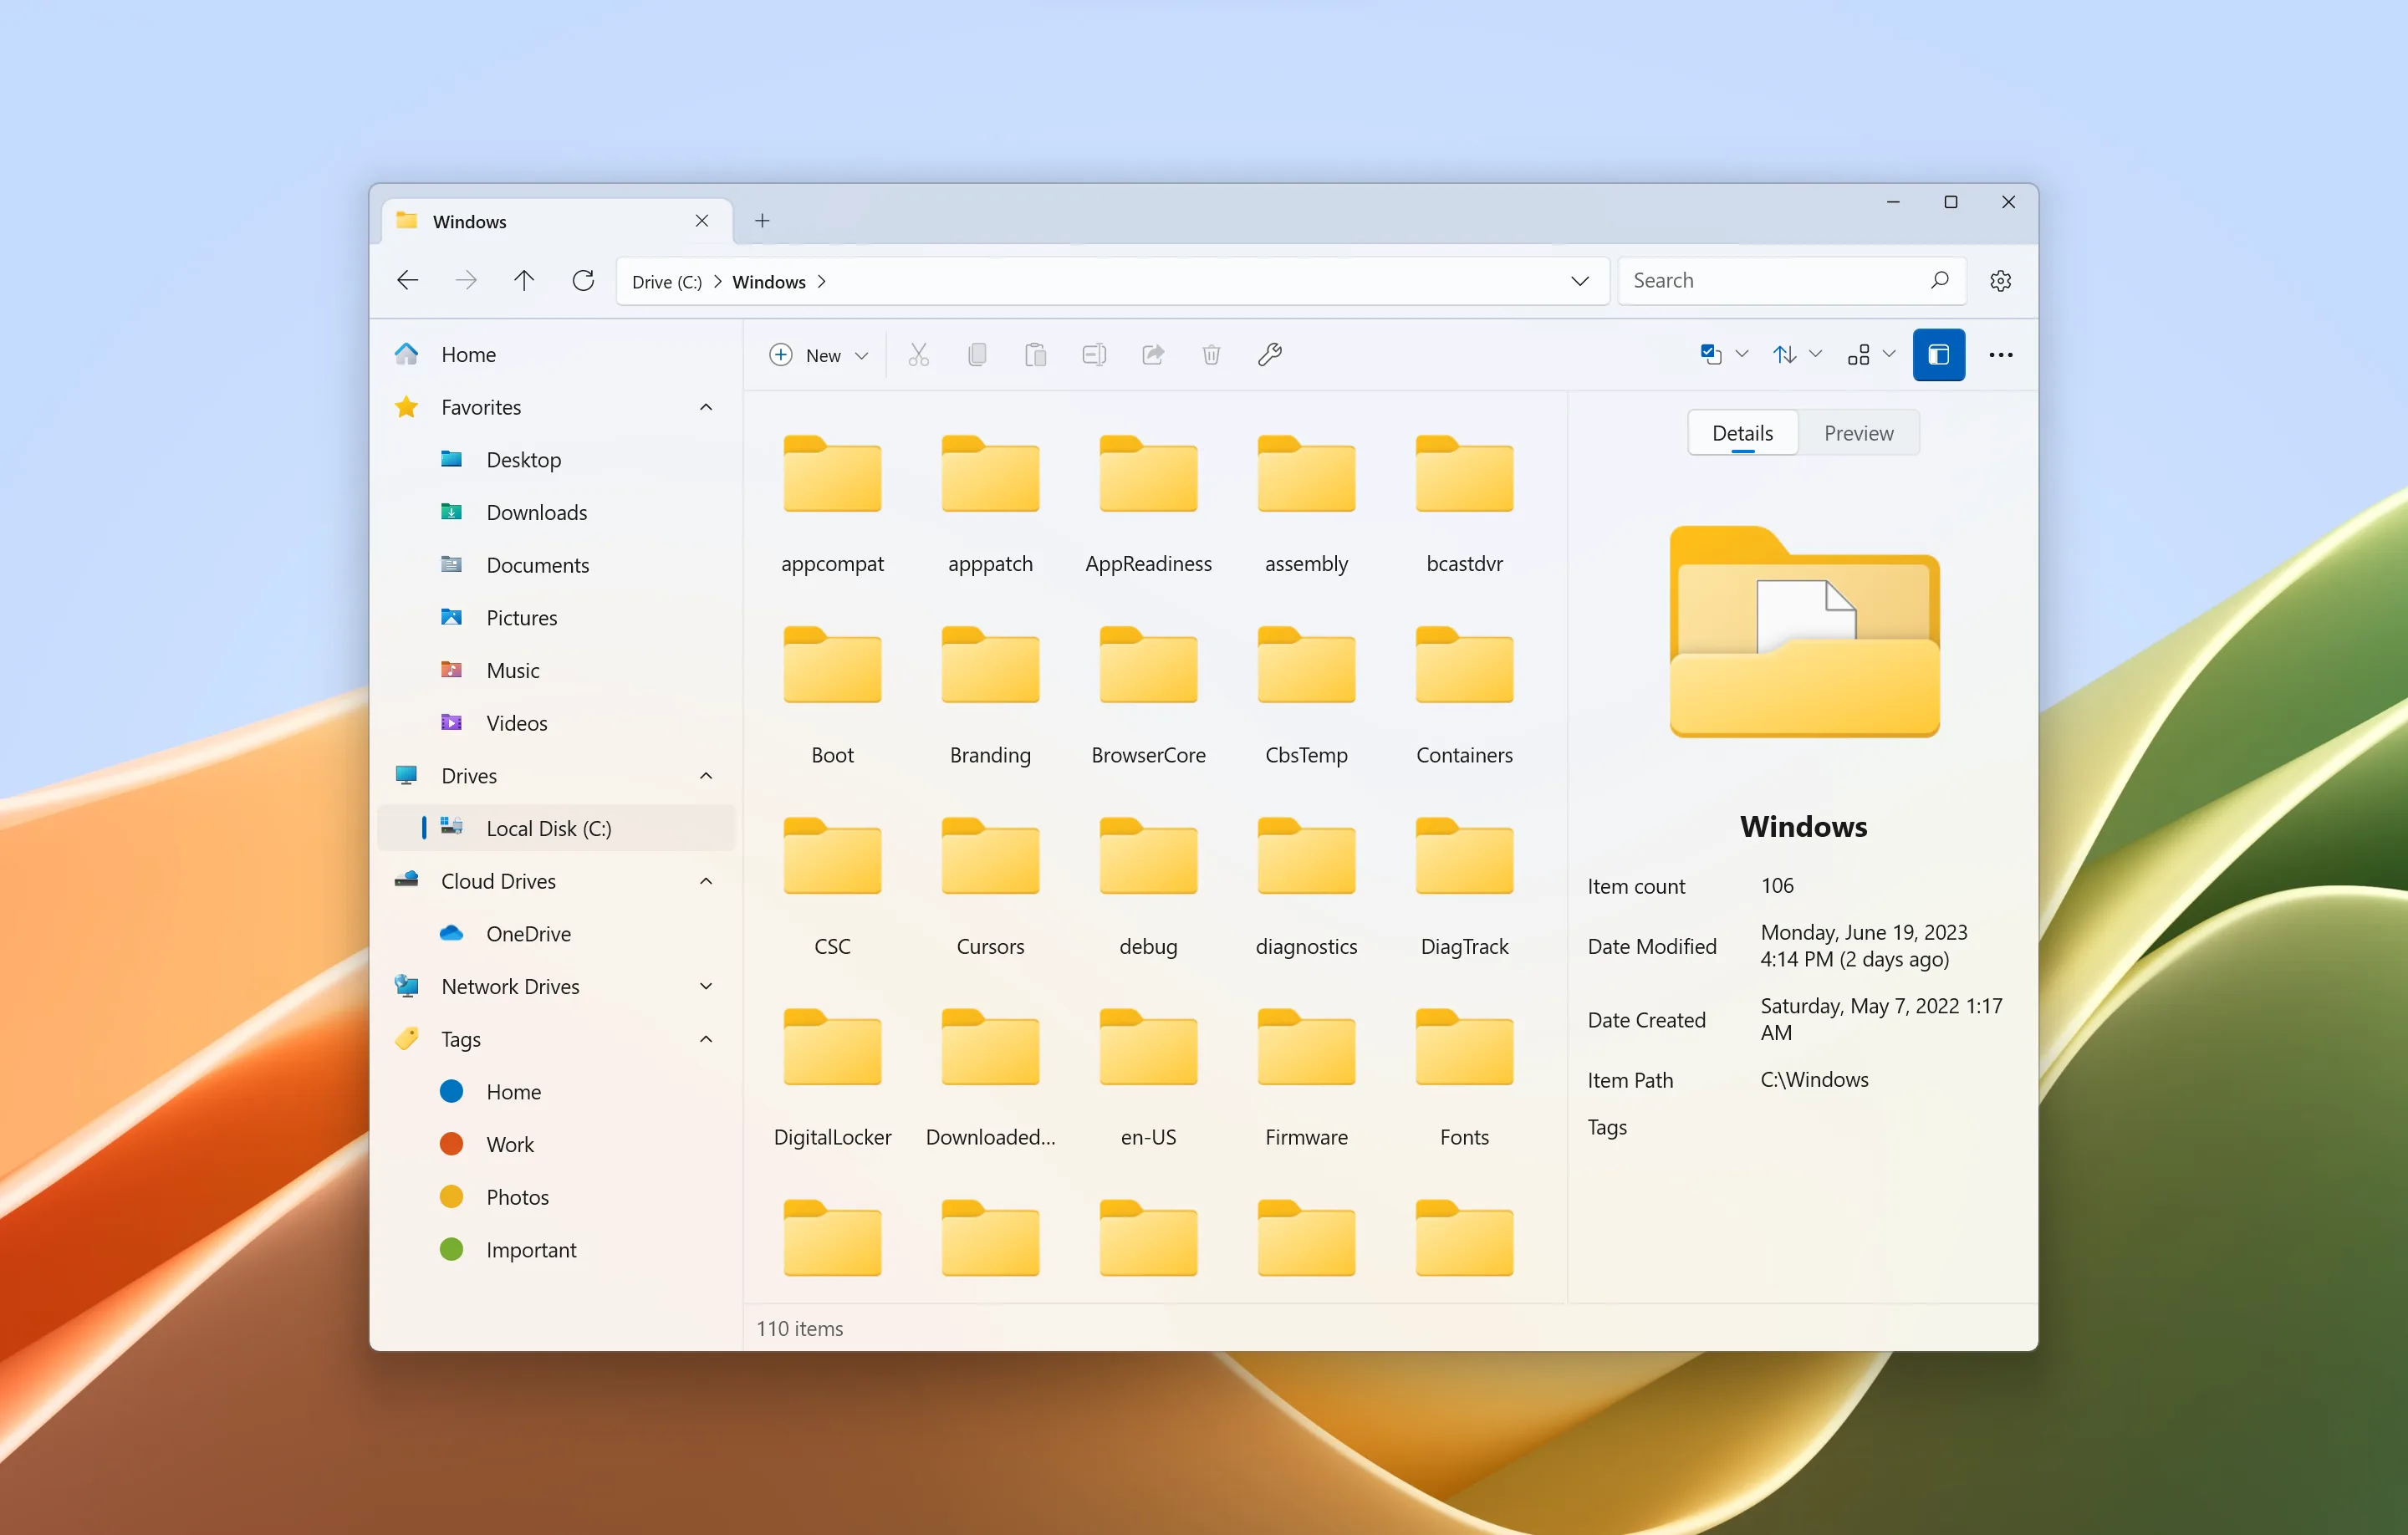
Task: Open the layout view options dropdown
Action: [x=1871, y=355]
